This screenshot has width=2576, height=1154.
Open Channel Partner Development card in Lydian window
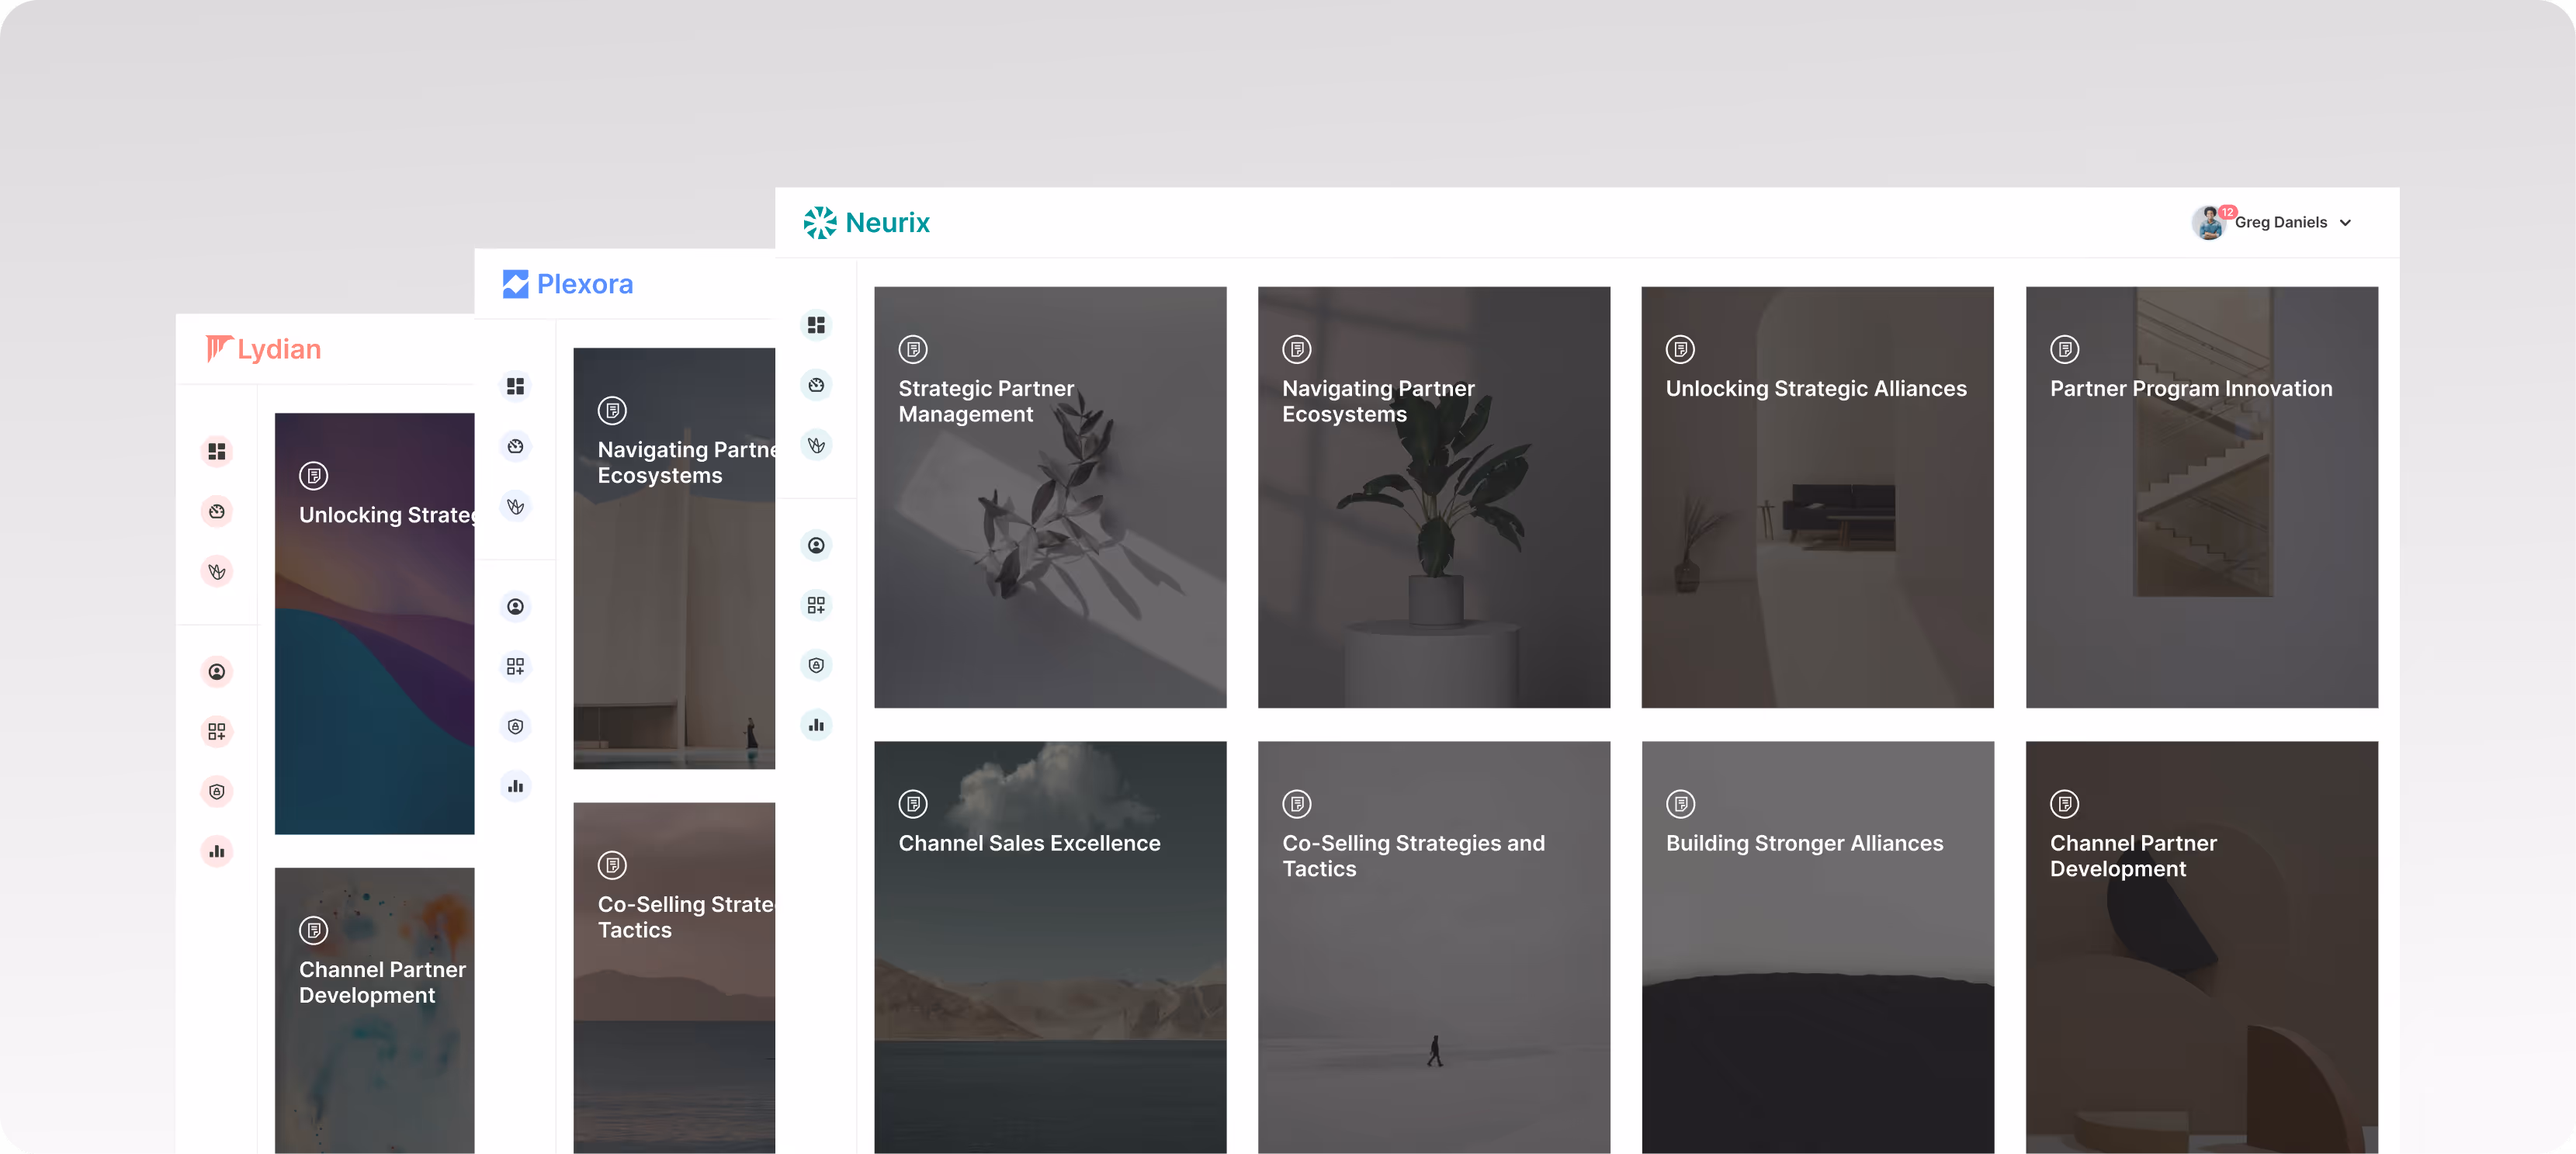coord(374,1010)
